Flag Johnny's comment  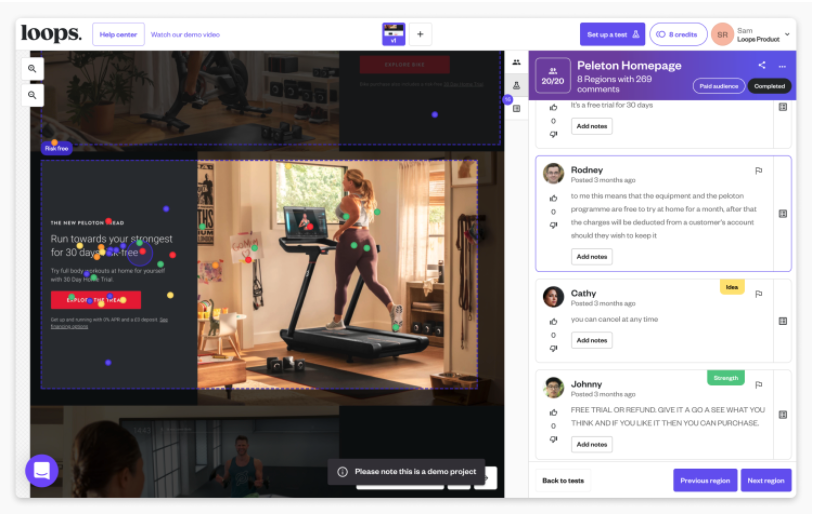tap(759, 385)
